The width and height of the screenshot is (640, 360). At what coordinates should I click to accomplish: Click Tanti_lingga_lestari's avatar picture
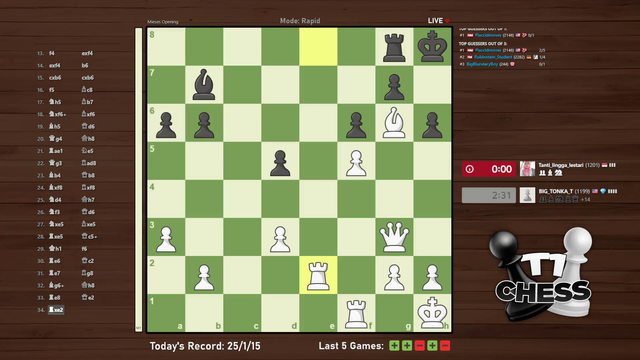pyautogui.click(x=527, y=169)
